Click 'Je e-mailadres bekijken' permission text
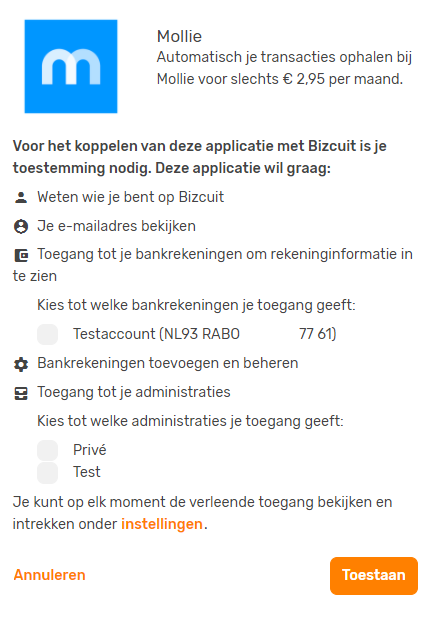The image size is (439, 619). pyautogui.click(x=116, y=226)
